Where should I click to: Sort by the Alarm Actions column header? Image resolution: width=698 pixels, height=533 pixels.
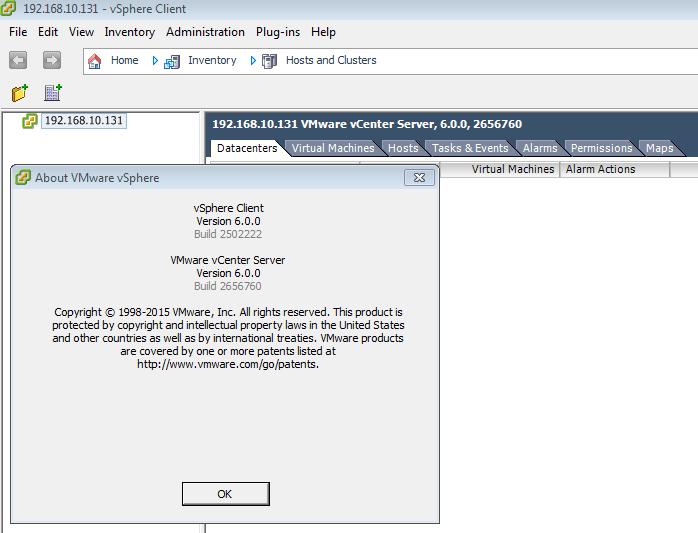coord(614,169)
